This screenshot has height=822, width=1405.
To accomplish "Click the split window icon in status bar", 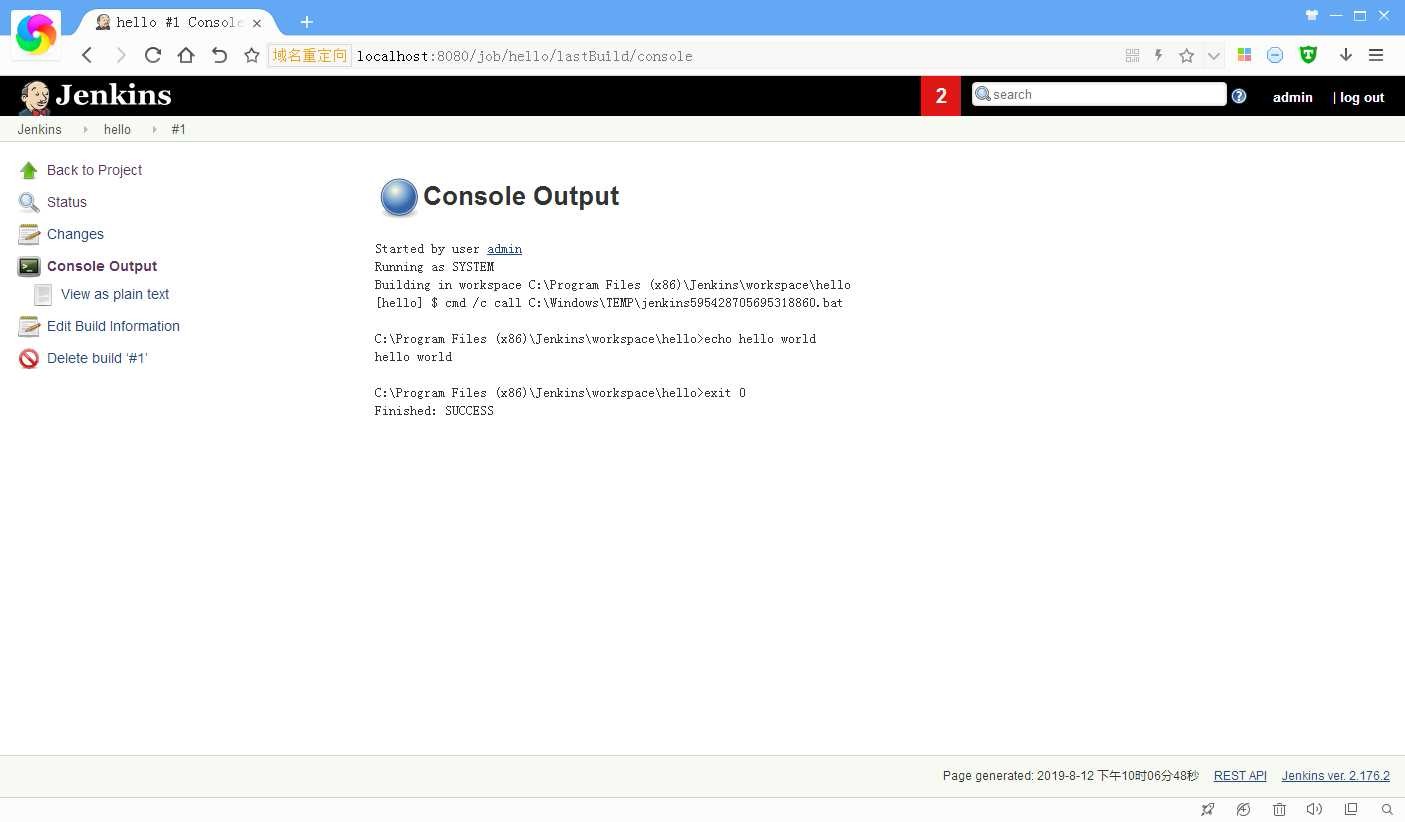I will (1351, 809).
